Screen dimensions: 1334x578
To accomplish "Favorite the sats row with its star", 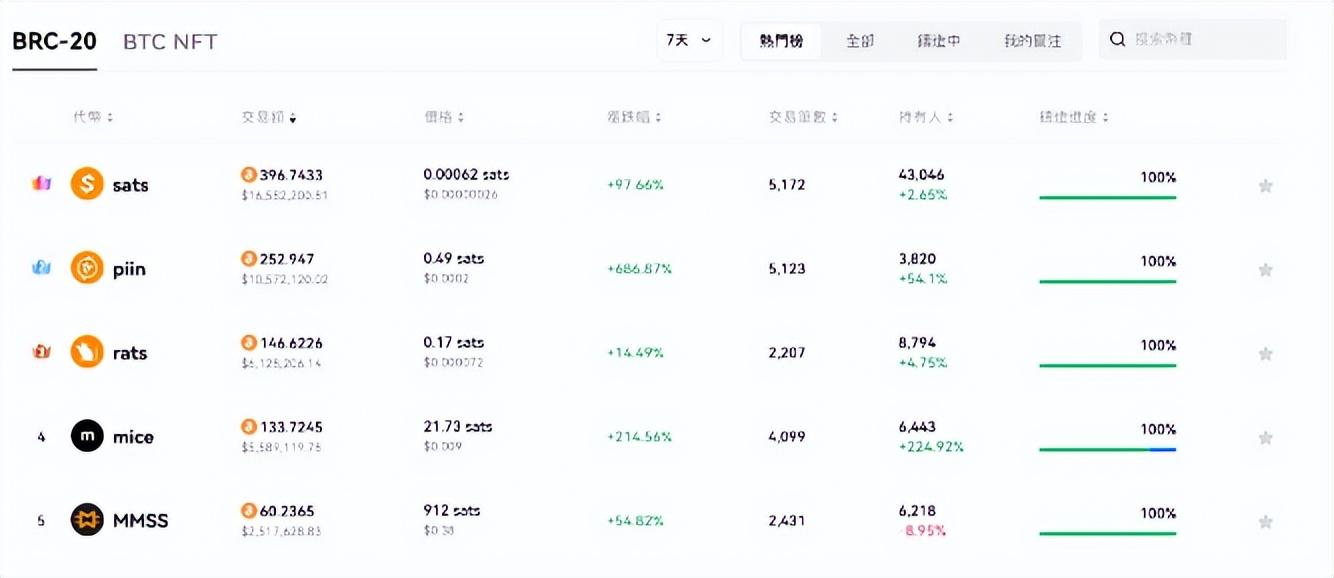I will 1265,185.
